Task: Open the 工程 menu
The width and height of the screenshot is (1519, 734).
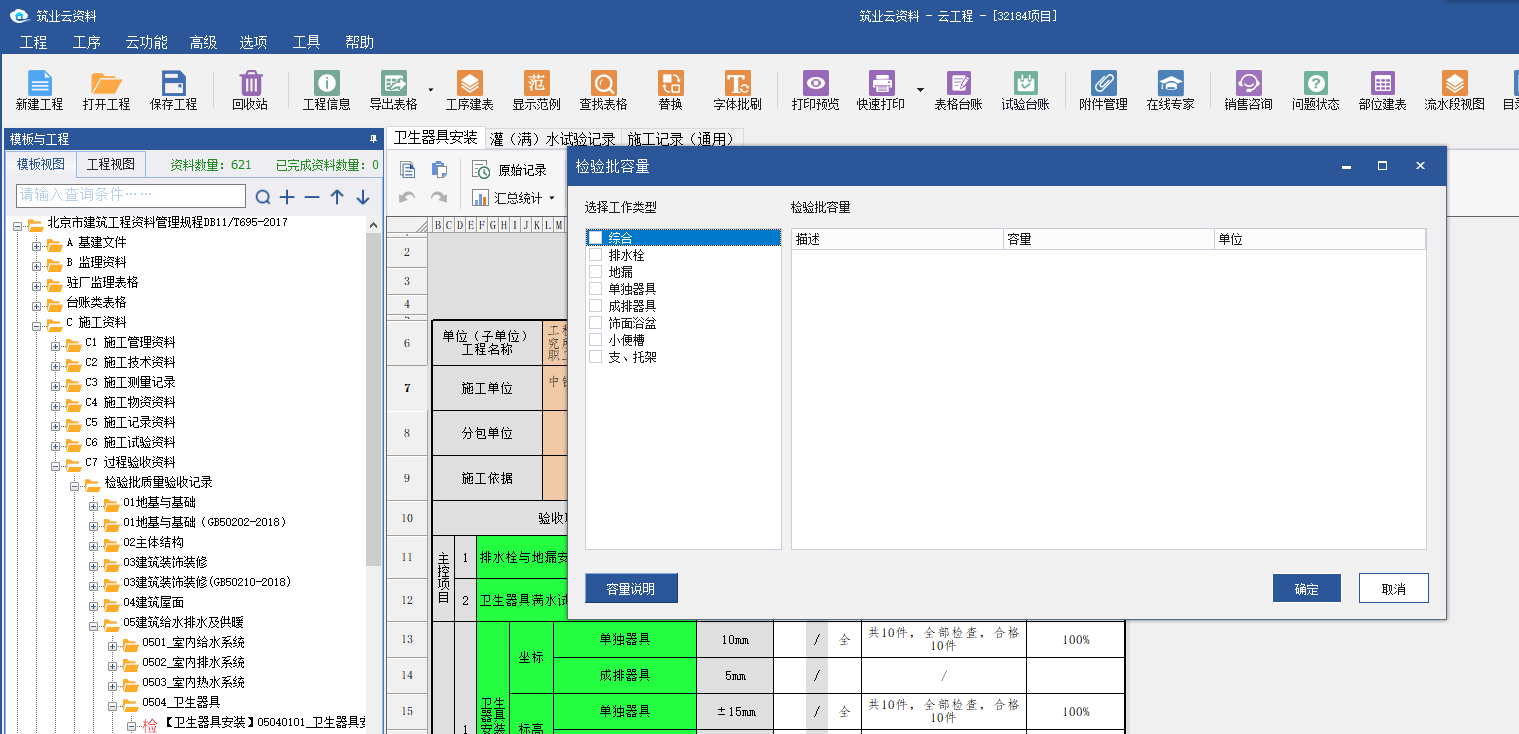Action: [33, 42]
